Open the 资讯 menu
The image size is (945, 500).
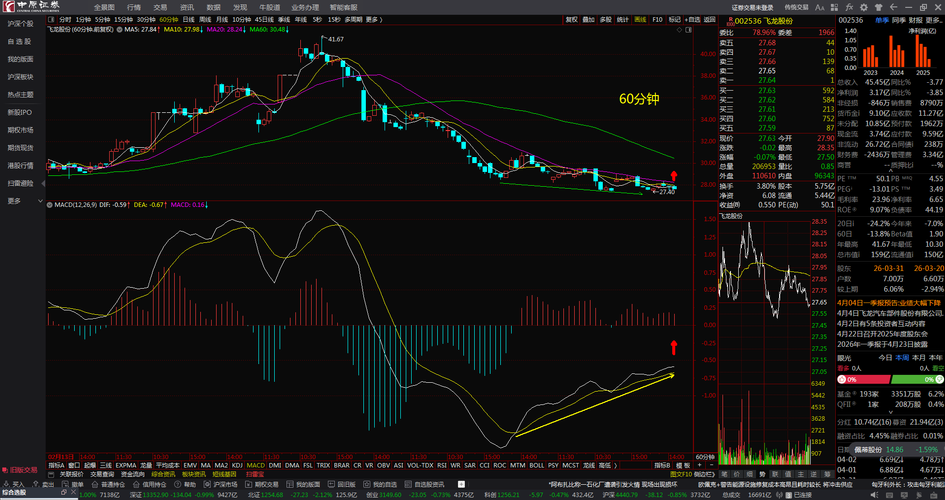[187, 7]
